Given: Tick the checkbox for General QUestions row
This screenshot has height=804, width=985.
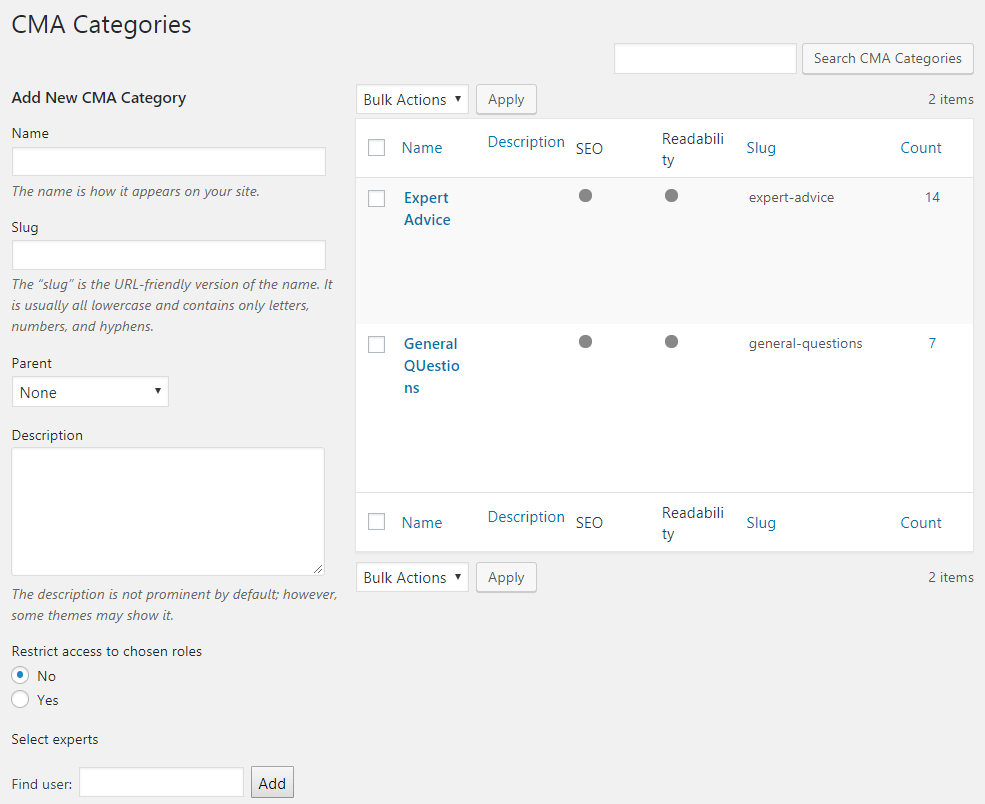Looking at the screenshot, I should pos(376,345).
